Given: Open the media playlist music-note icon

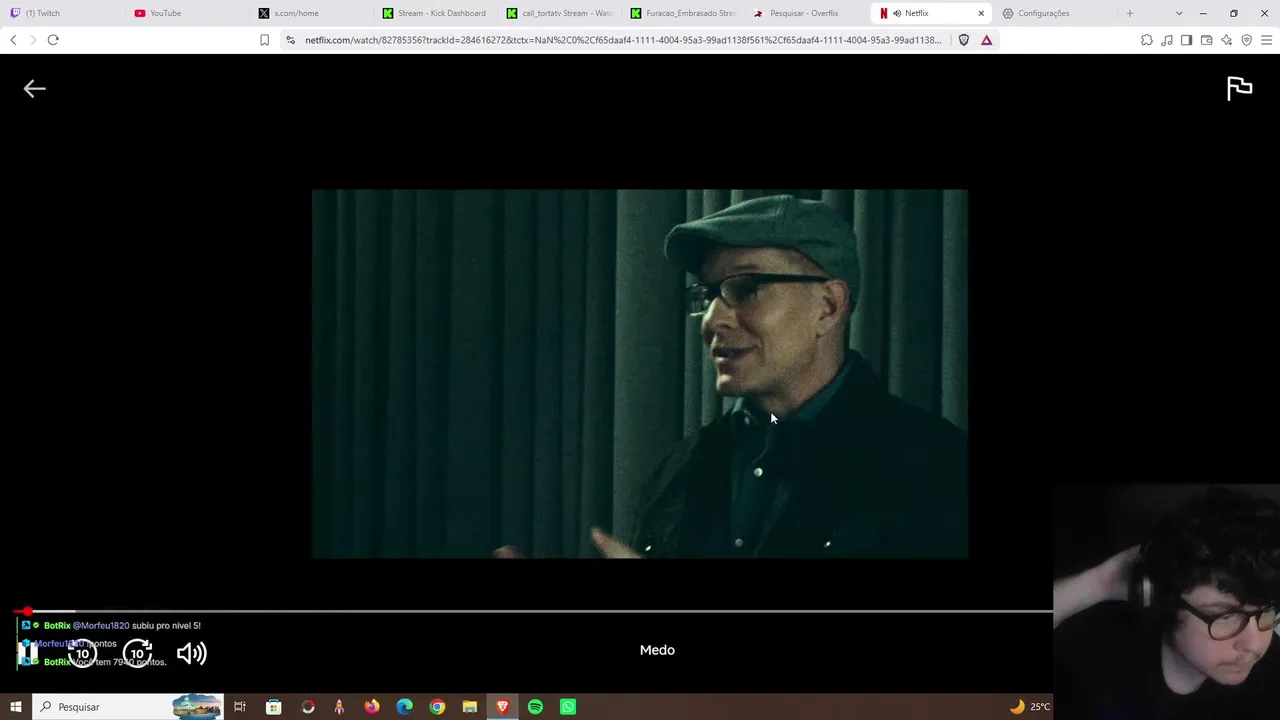Looking at the screenshot, I should pos(1166,40).
